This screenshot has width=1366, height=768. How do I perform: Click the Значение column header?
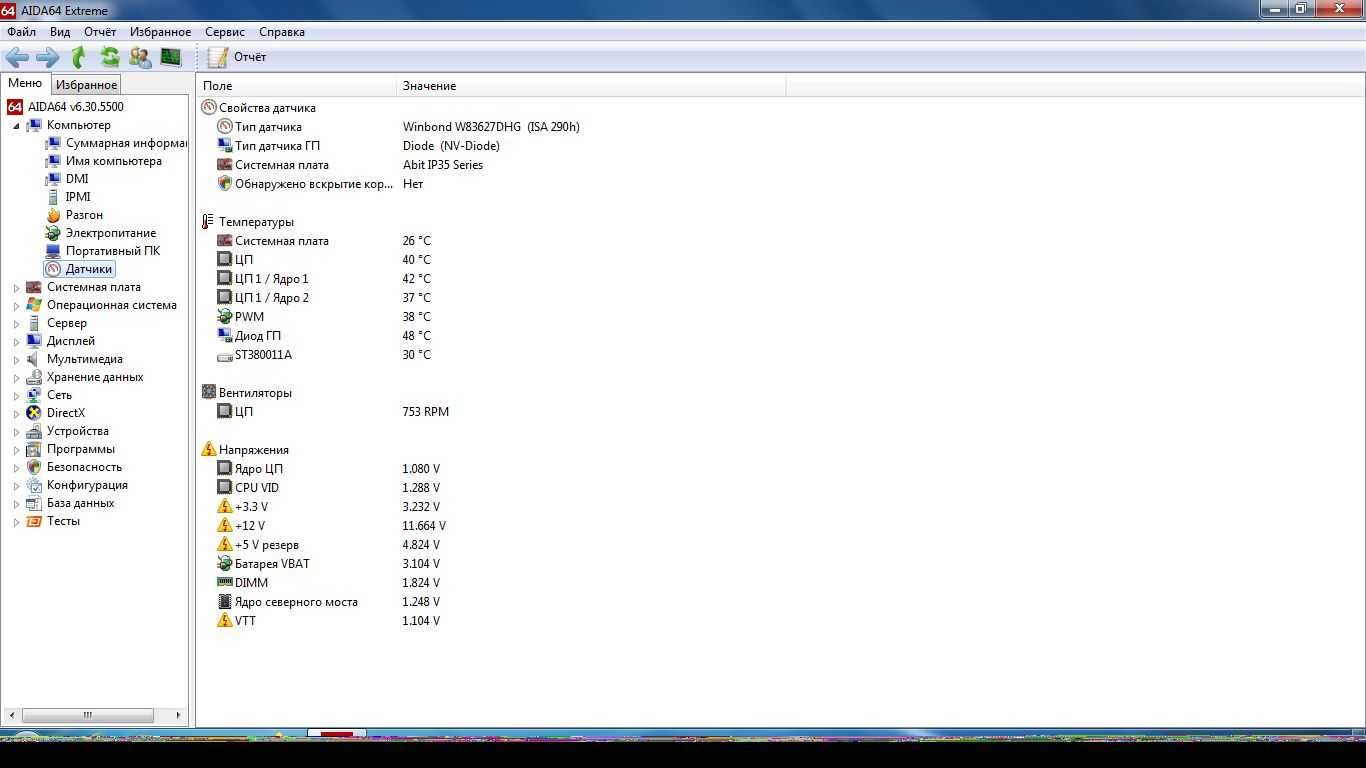[591, 86]
